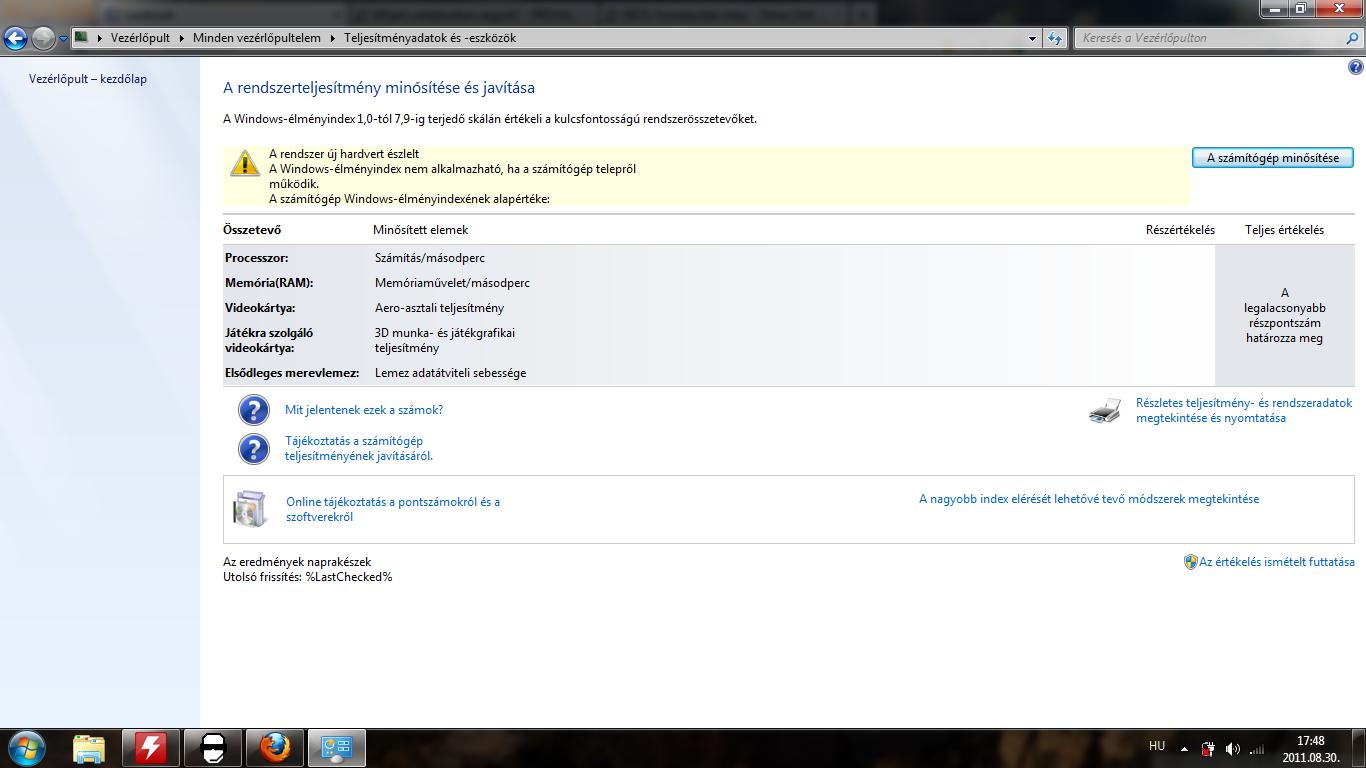The width and height of the screenshot is (1366, 768).
Task: Click Utolsó frissítés: %LastChecked% text
Action: (x=308, y=577)
